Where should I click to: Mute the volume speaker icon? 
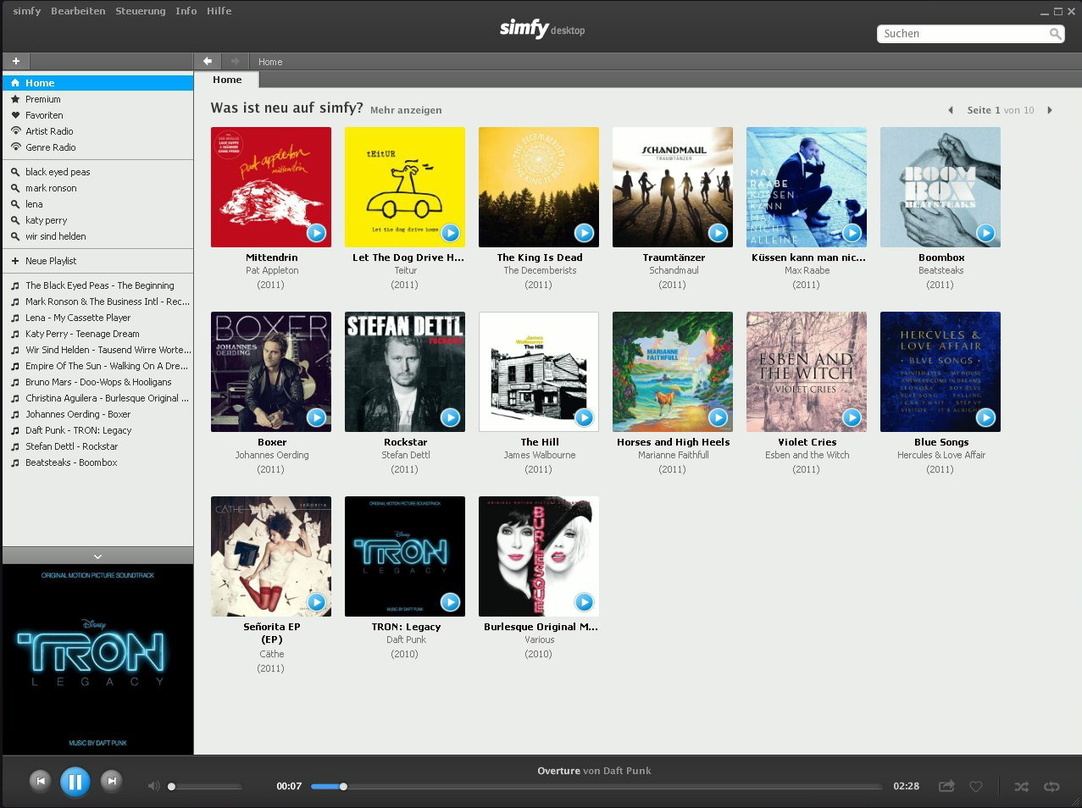(x=153, y=786)
